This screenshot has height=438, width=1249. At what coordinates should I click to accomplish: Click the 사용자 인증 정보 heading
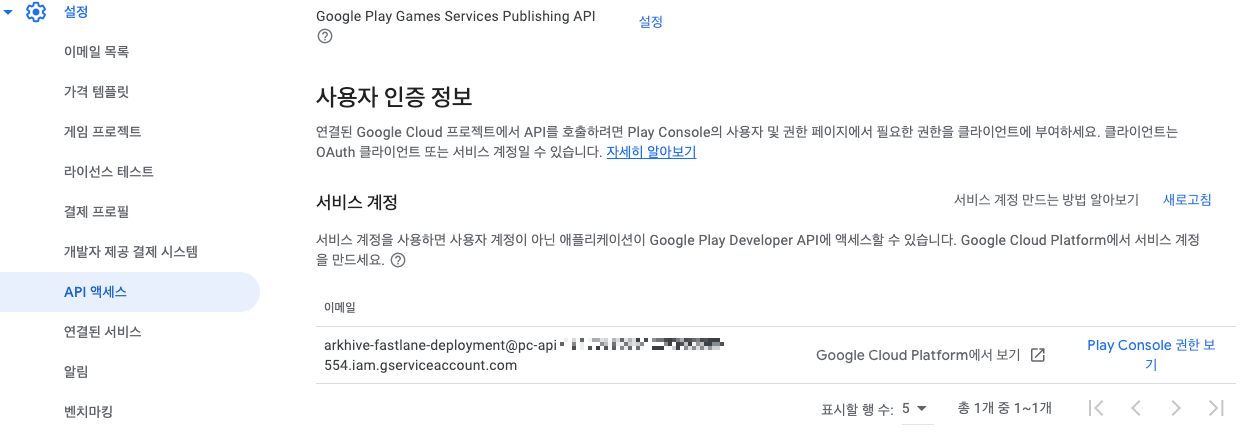coord(394,98)
